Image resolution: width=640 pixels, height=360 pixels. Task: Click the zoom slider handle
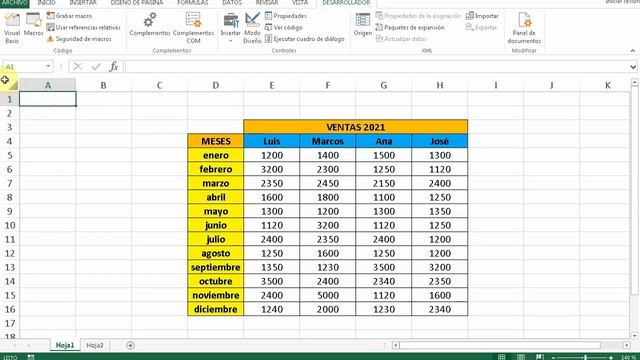click(584, 358)
